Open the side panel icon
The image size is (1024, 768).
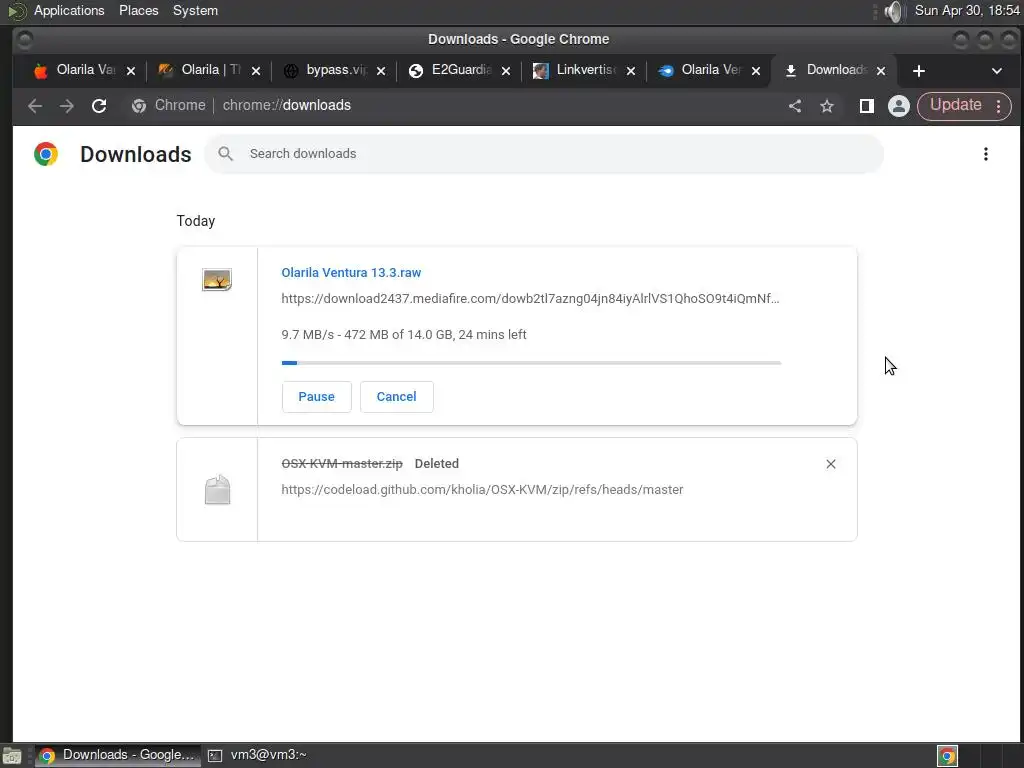pos(867,106)
